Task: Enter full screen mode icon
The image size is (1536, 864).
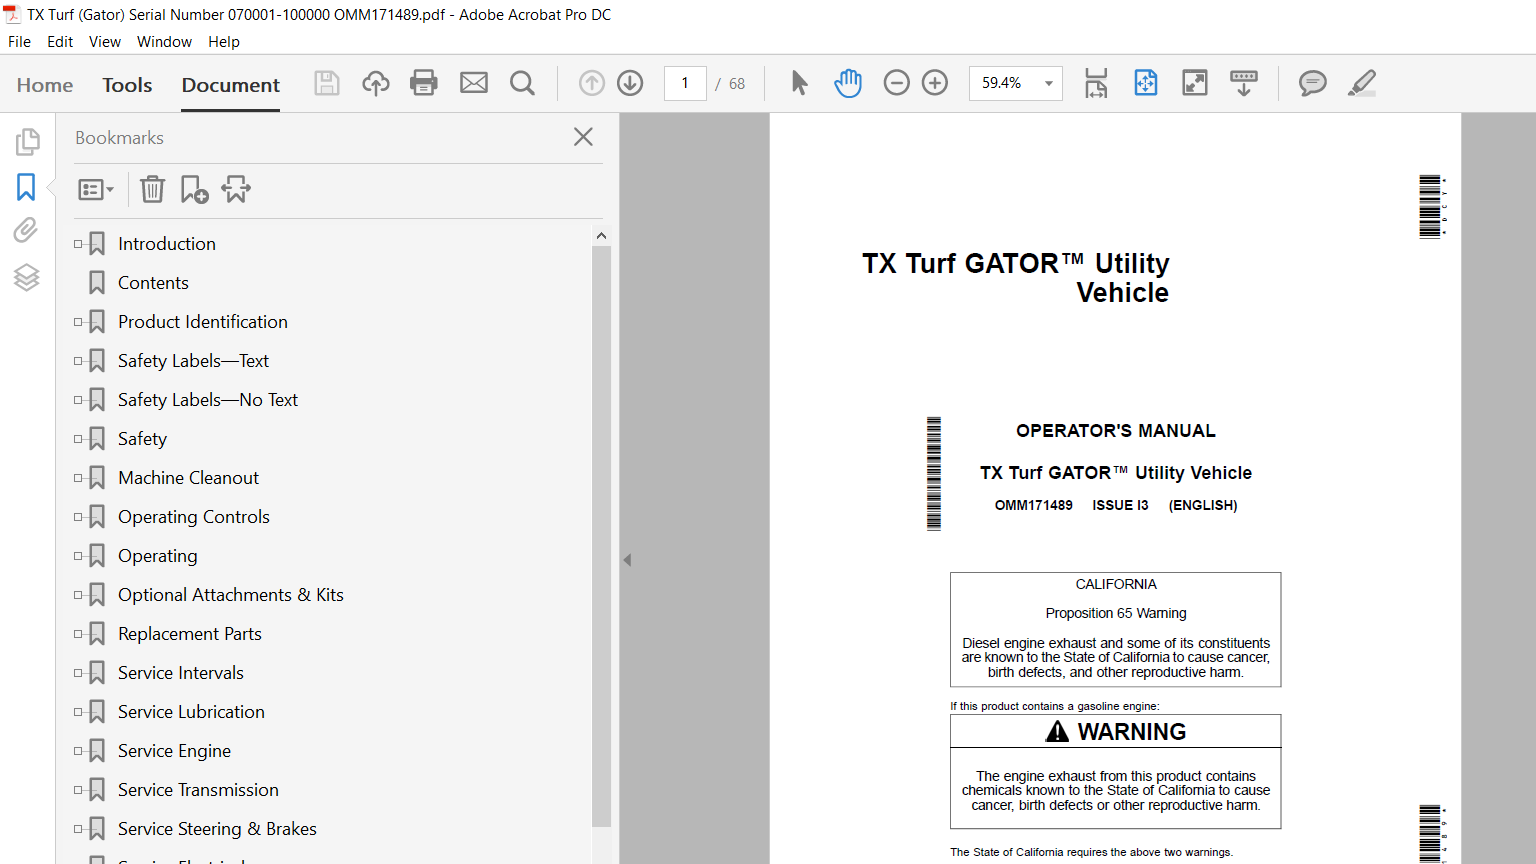Action: 1195,83
